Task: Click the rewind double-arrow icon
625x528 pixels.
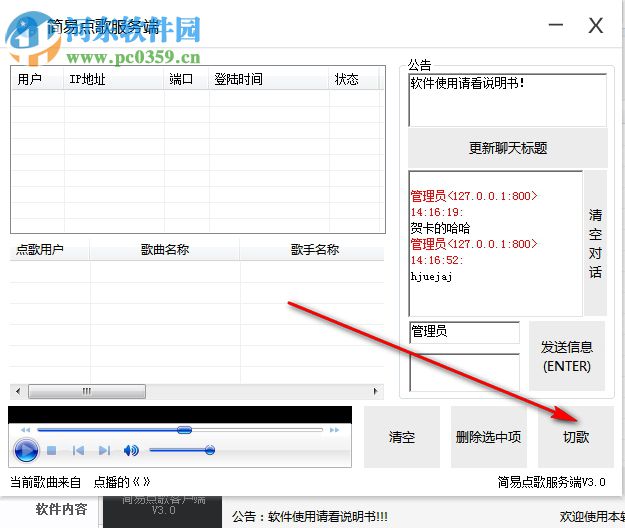Action: coord(26,430)
